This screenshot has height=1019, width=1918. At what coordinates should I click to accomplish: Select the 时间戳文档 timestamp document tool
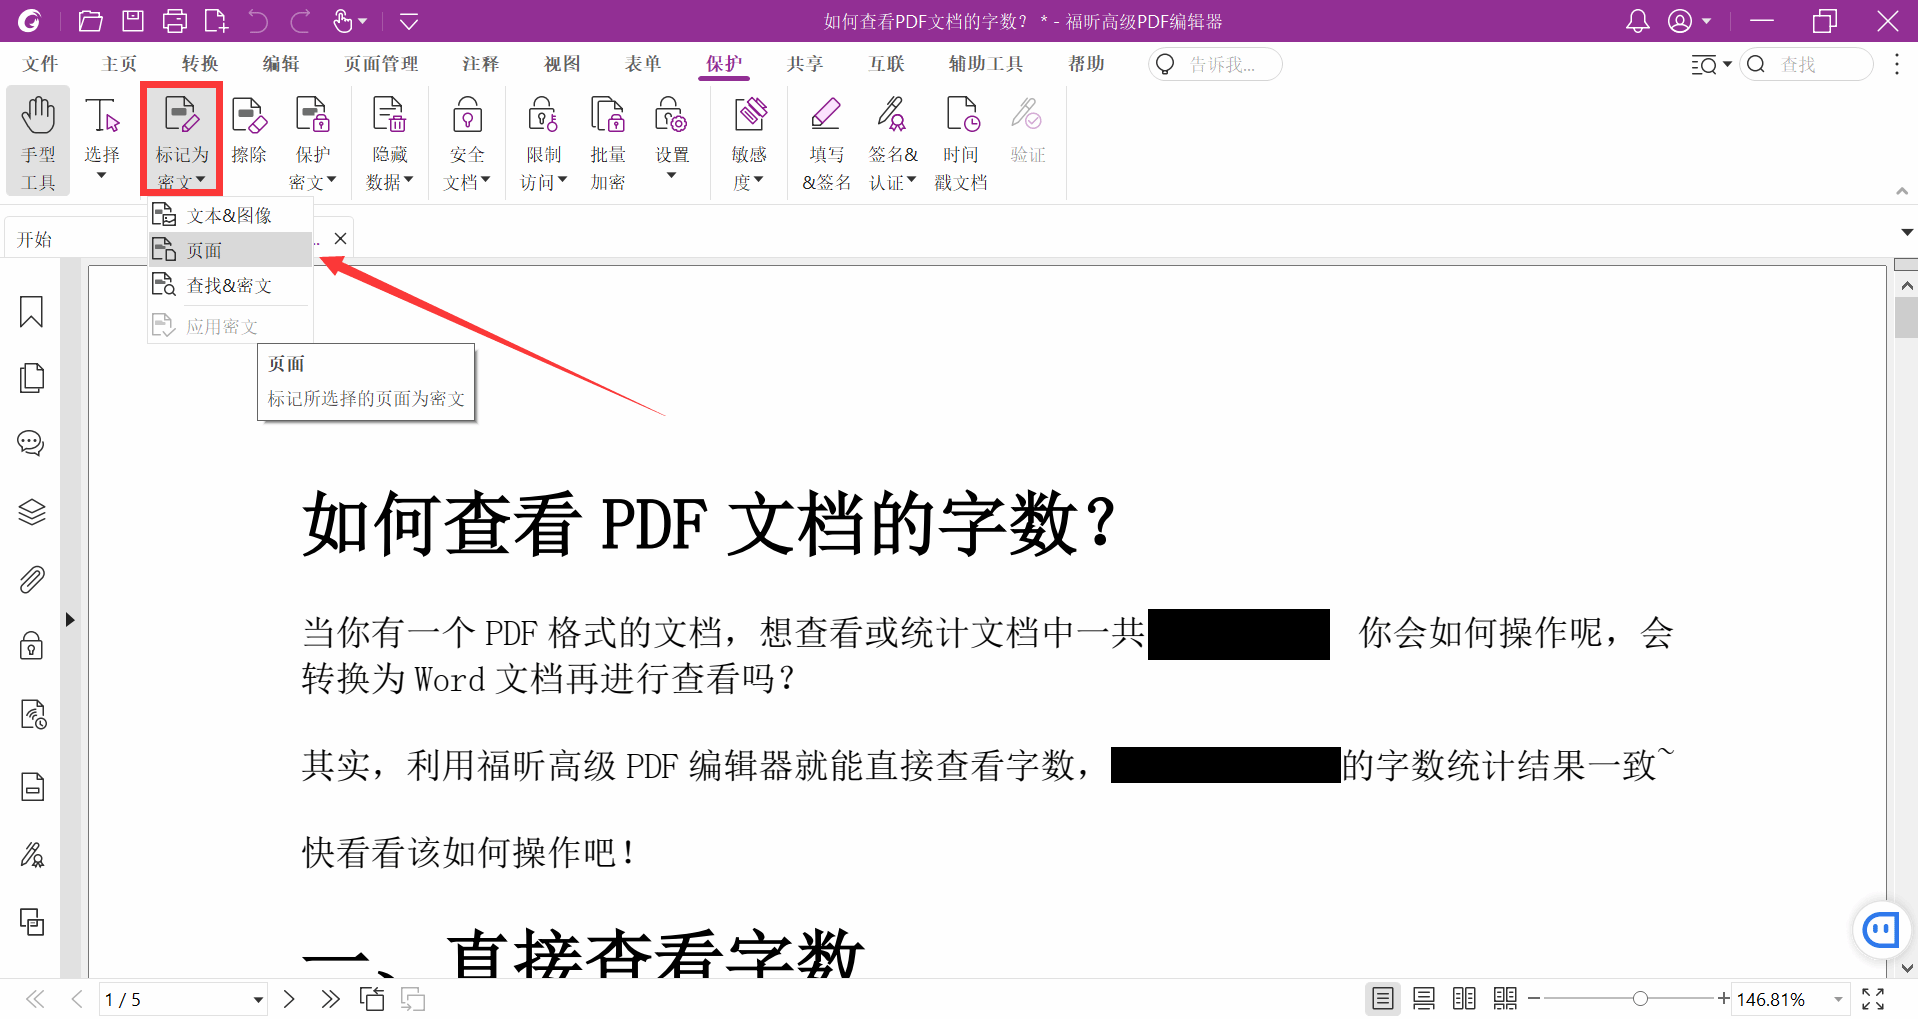[960, 140]
